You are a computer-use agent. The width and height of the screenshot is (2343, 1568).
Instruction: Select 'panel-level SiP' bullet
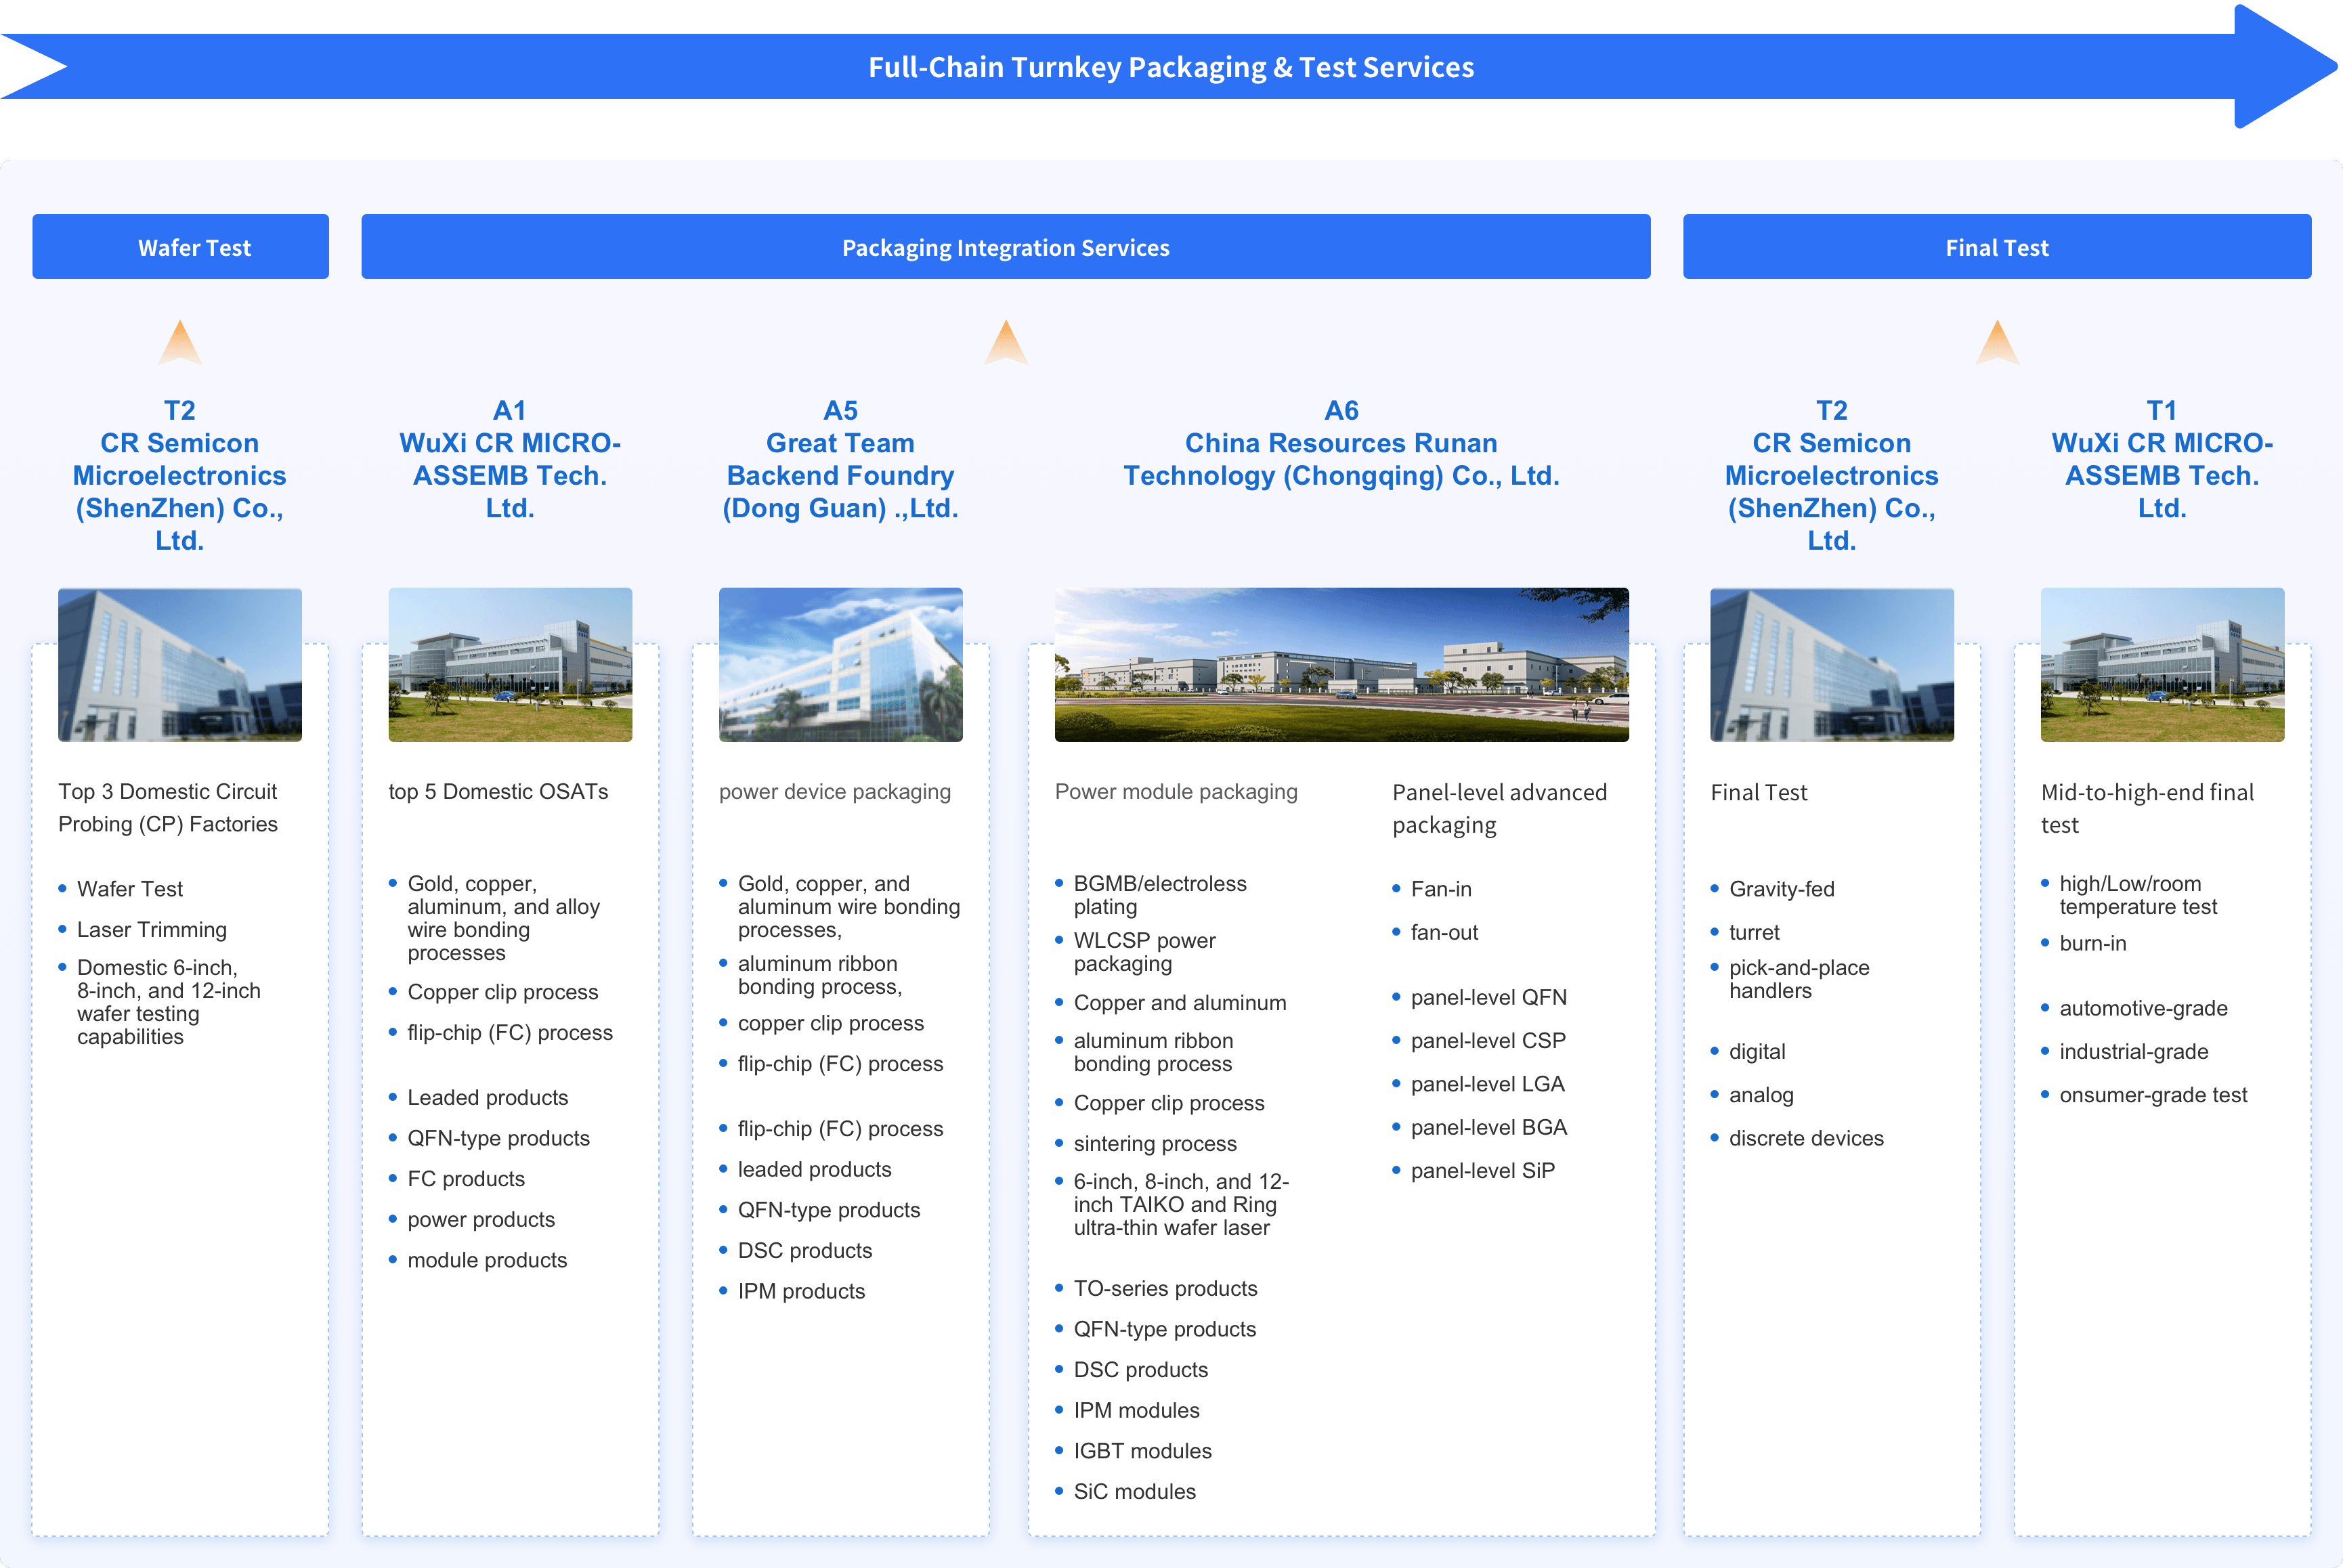(x=1483, y=1171)
